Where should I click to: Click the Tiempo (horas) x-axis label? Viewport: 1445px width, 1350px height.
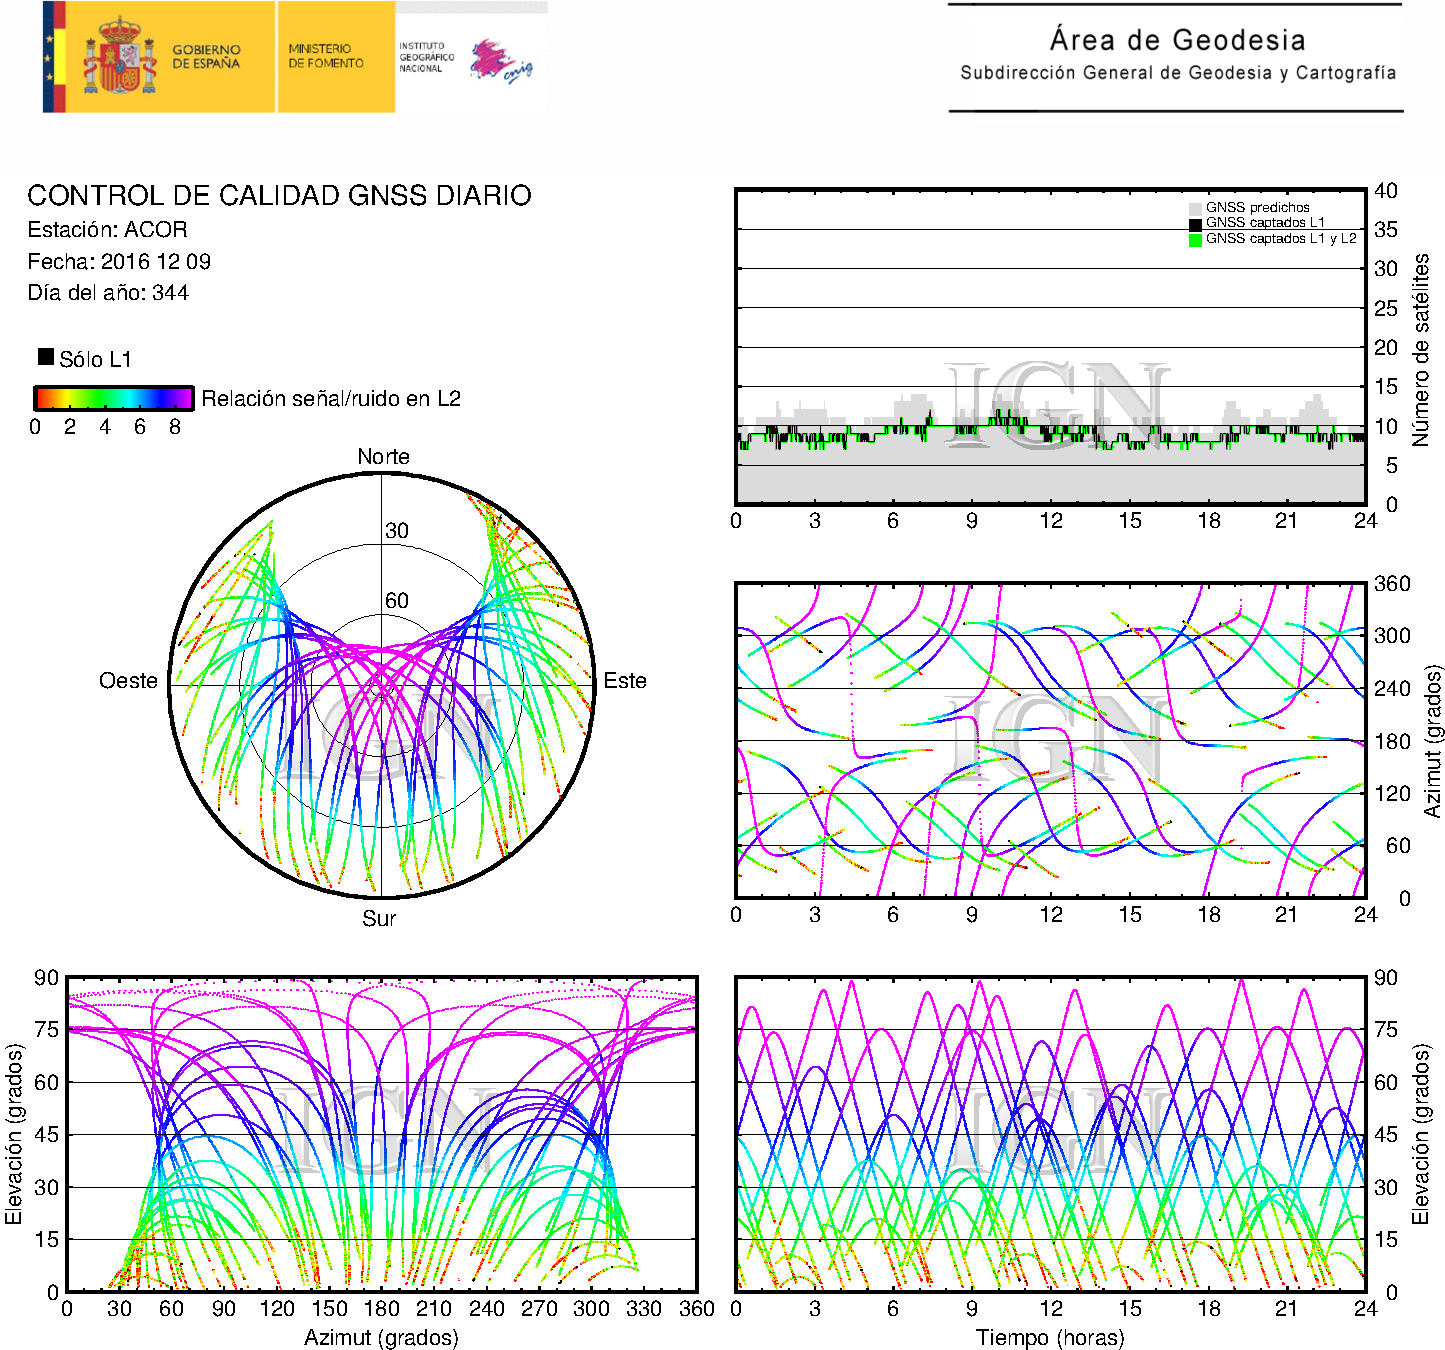click(1050, 1337)
